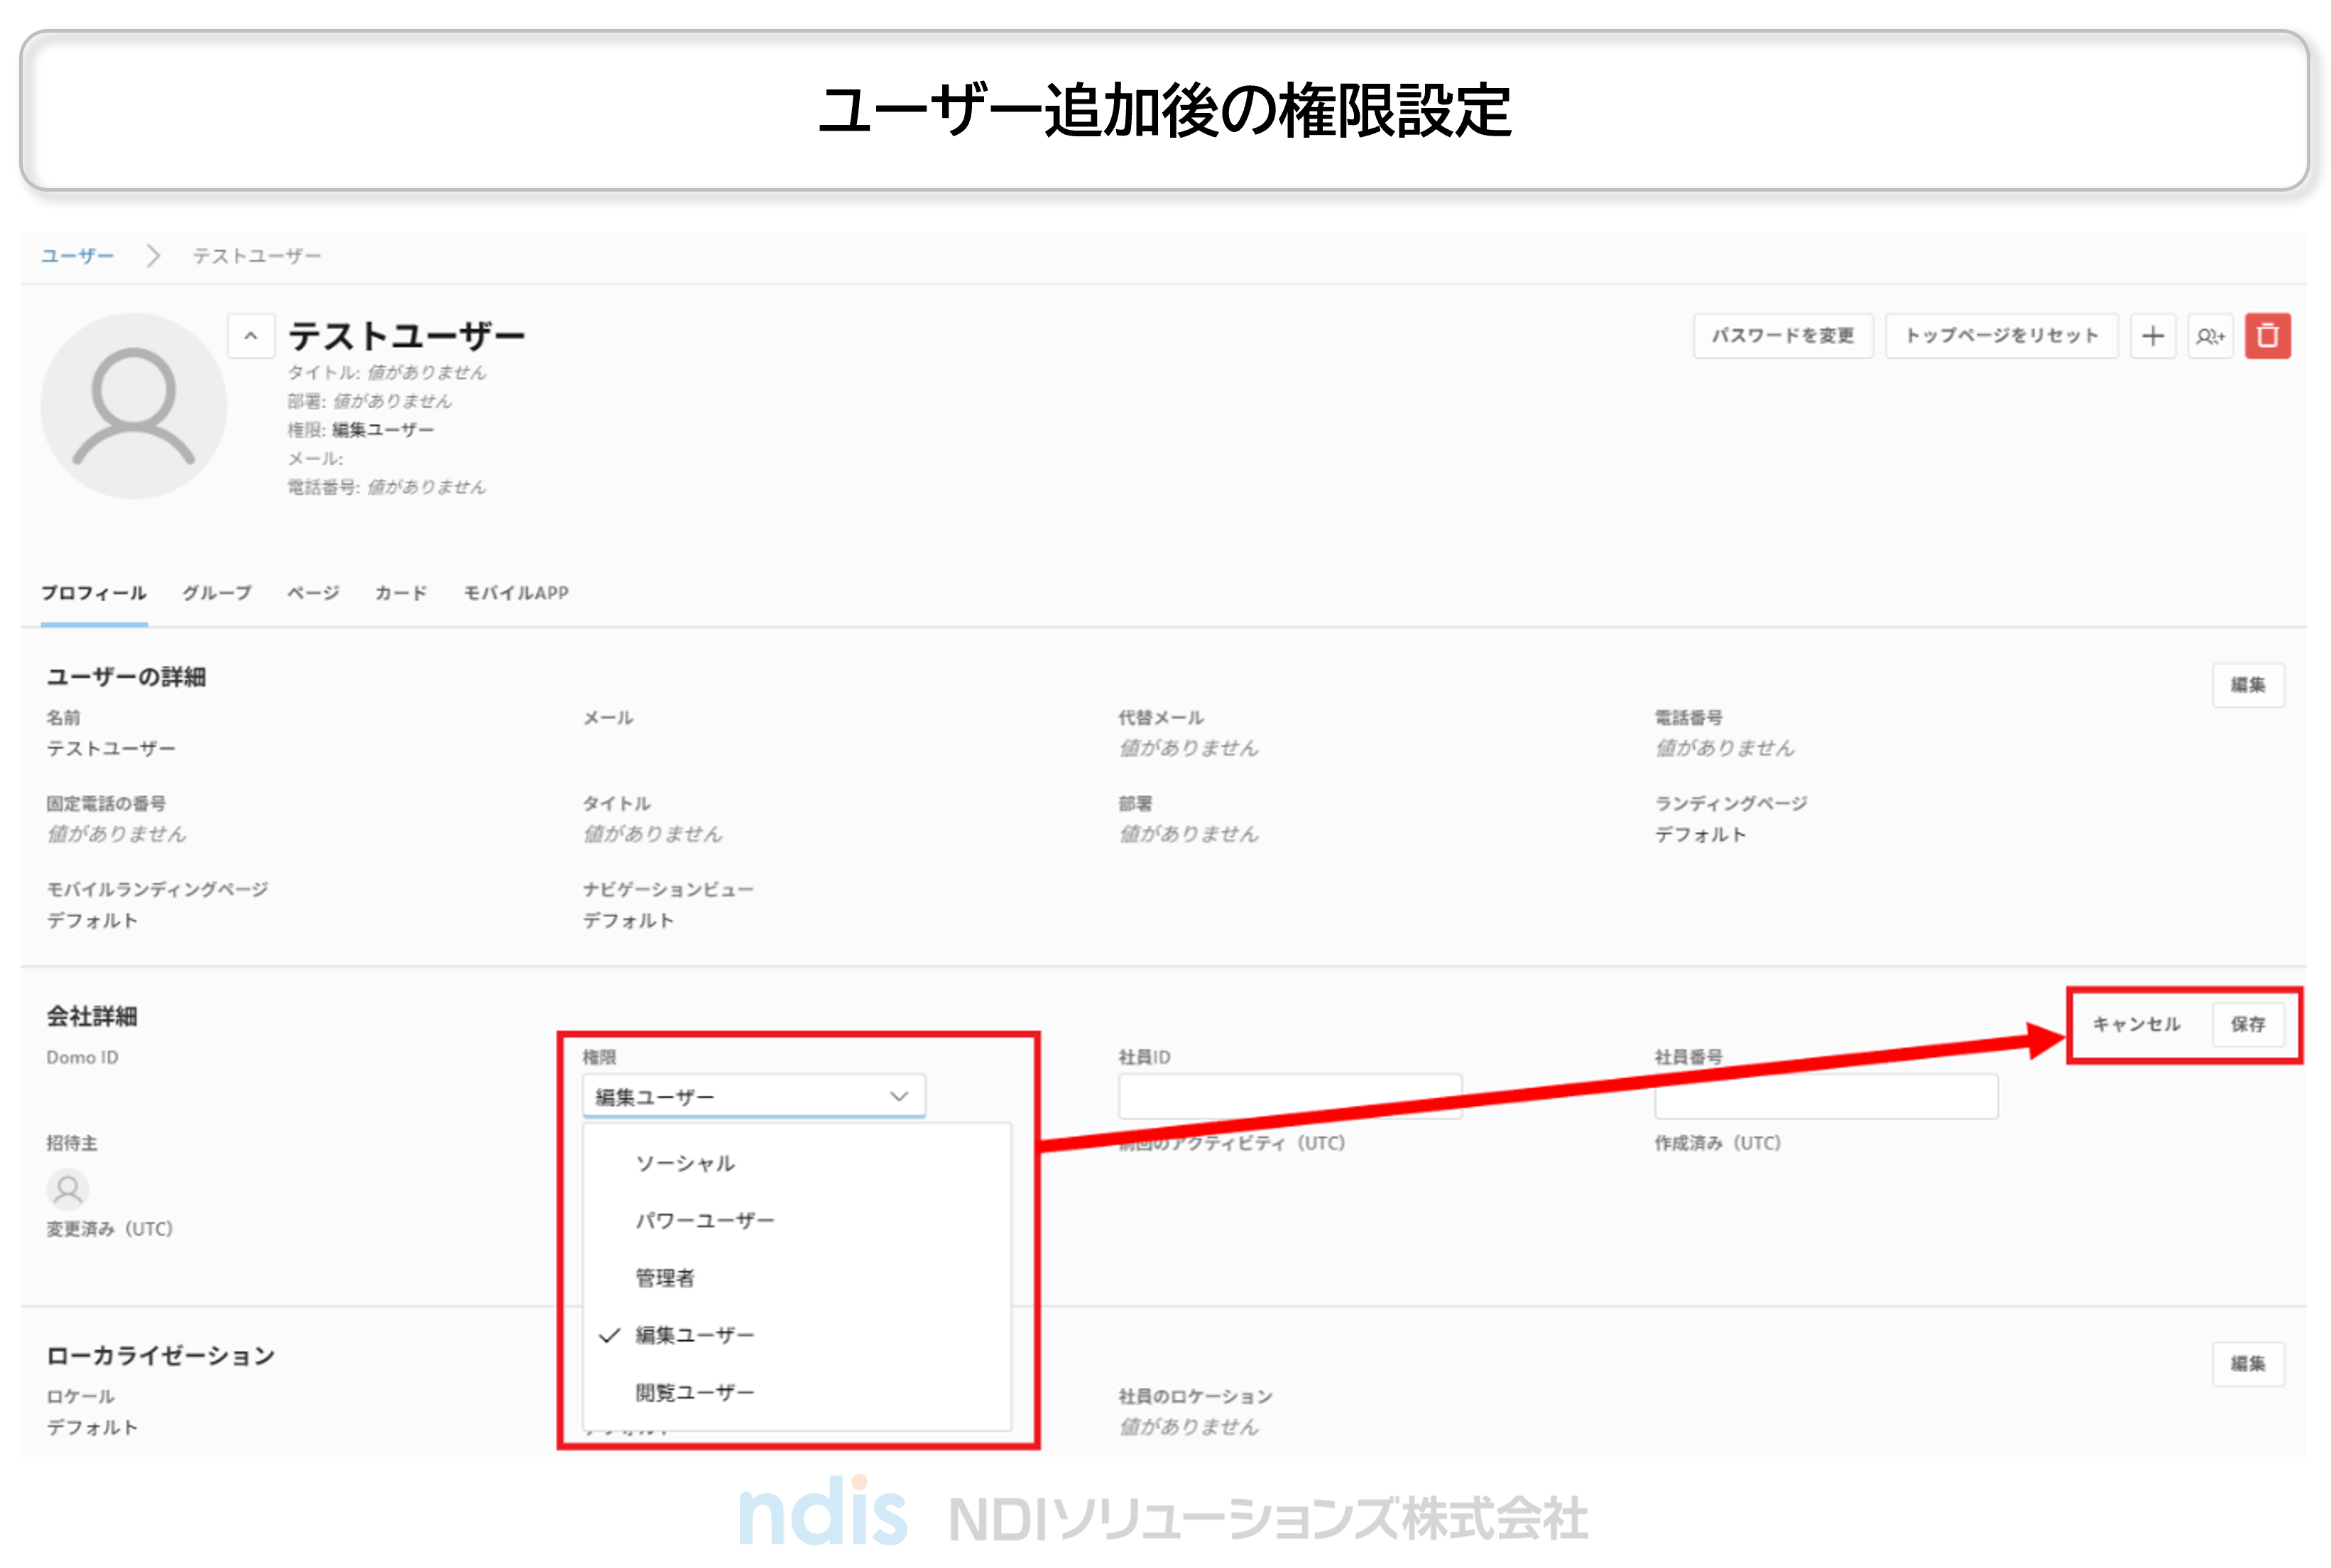Open the 権限 dropdown showing 編集ユーザー

point(754,1097)
